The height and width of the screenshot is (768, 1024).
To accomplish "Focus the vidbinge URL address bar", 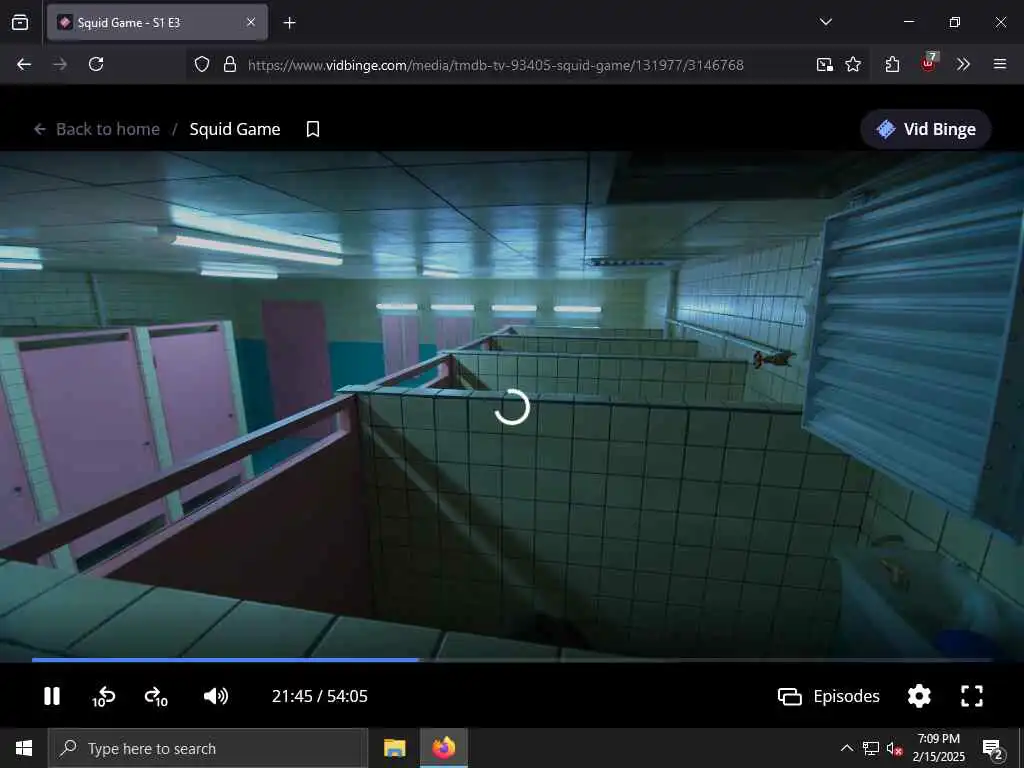I will [495, 65].
